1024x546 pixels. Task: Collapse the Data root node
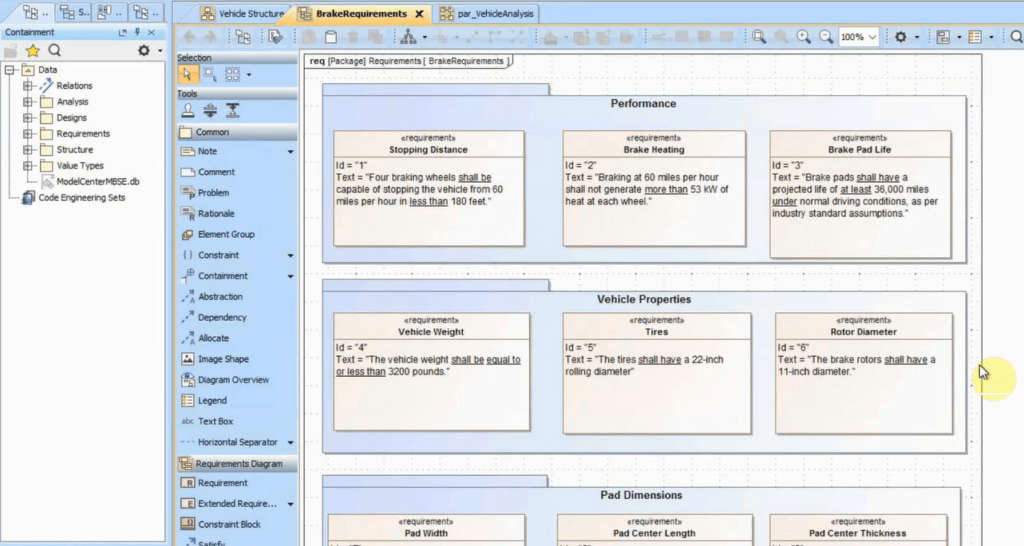point(10,69)
